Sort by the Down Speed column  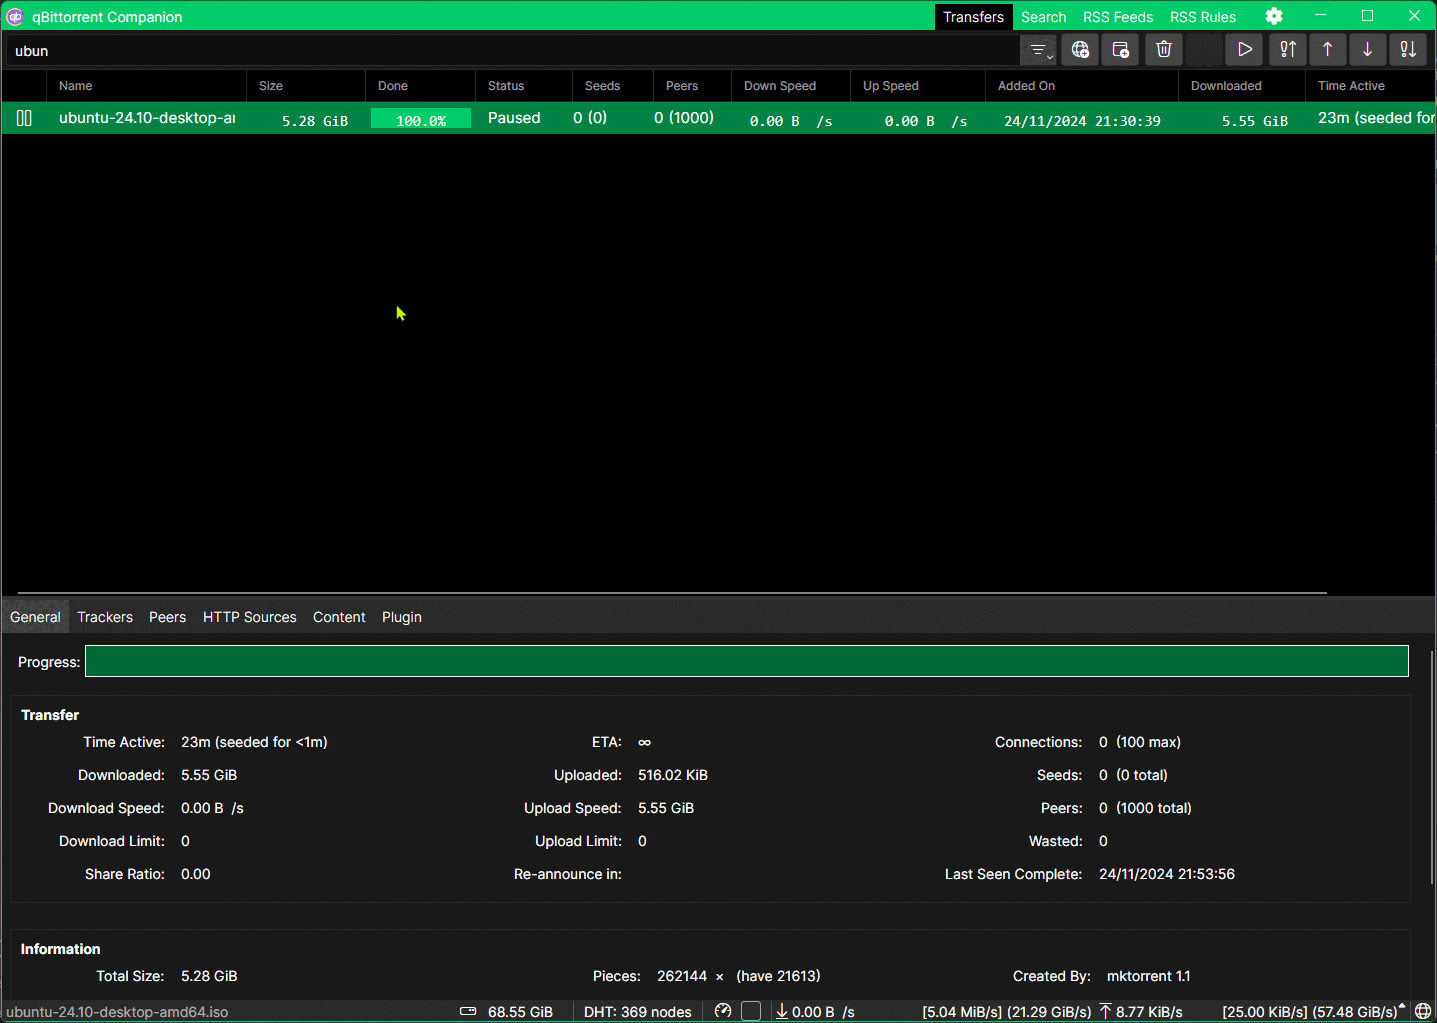coord(790,86)
